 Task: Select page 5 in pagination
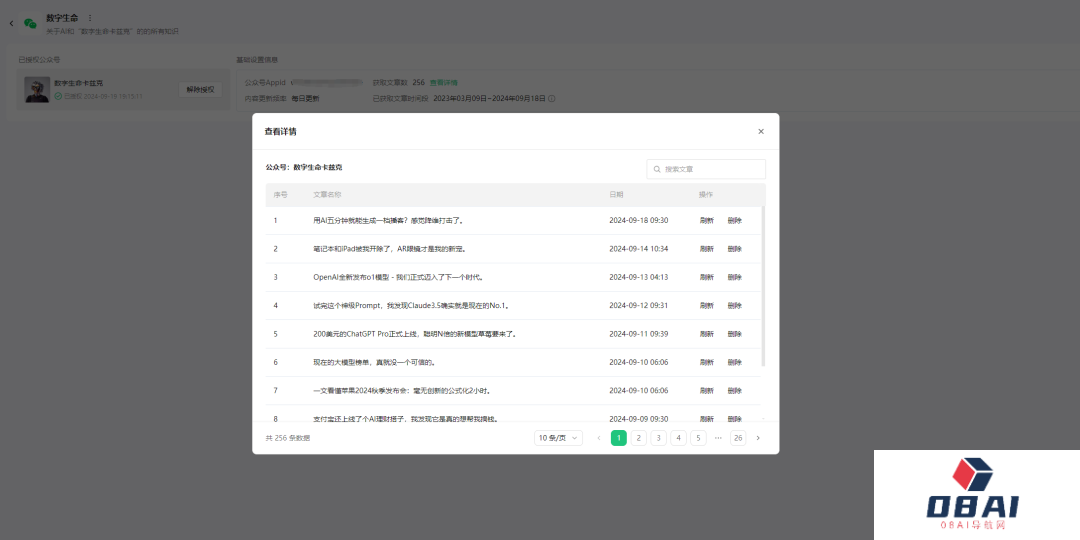698,438
